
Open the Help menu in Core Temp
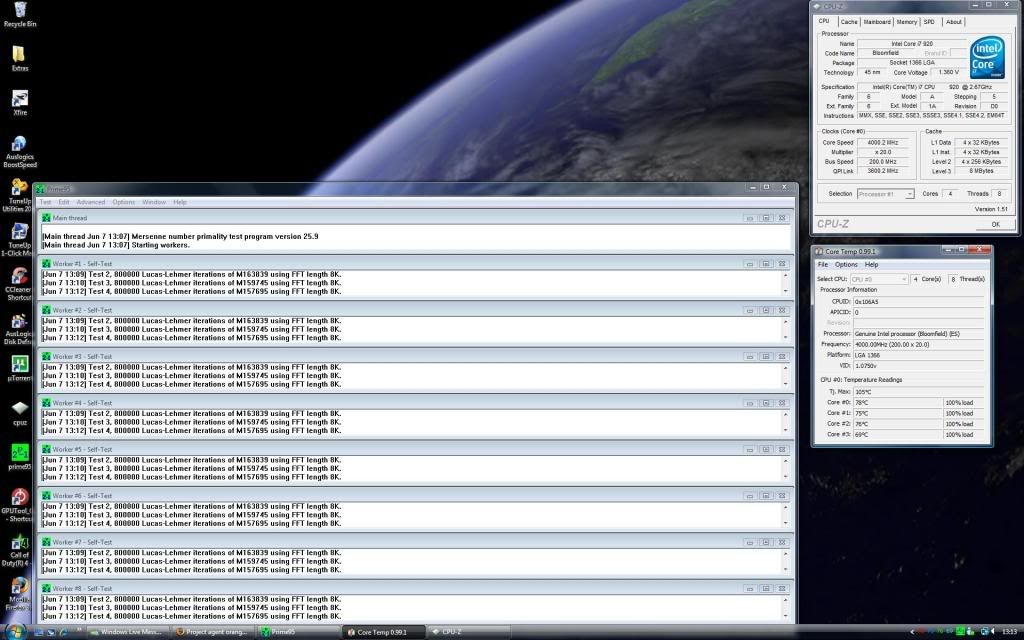coord(872,265)
